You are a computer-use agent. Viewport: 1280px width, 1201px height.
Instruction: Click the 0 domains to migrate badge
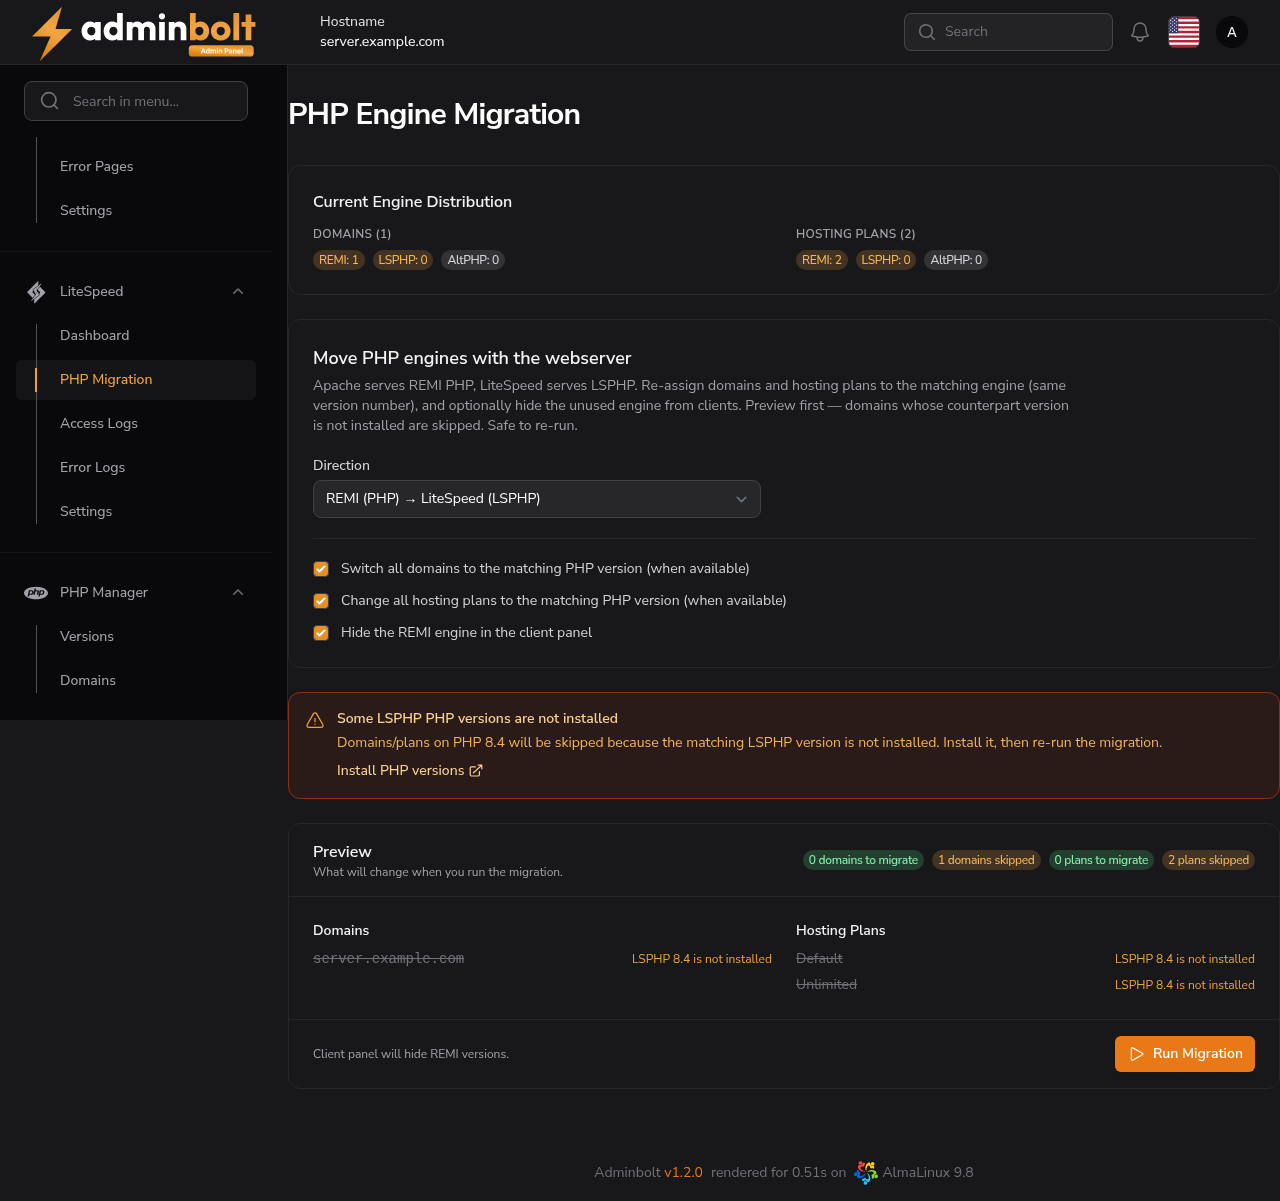coord(863,860)
